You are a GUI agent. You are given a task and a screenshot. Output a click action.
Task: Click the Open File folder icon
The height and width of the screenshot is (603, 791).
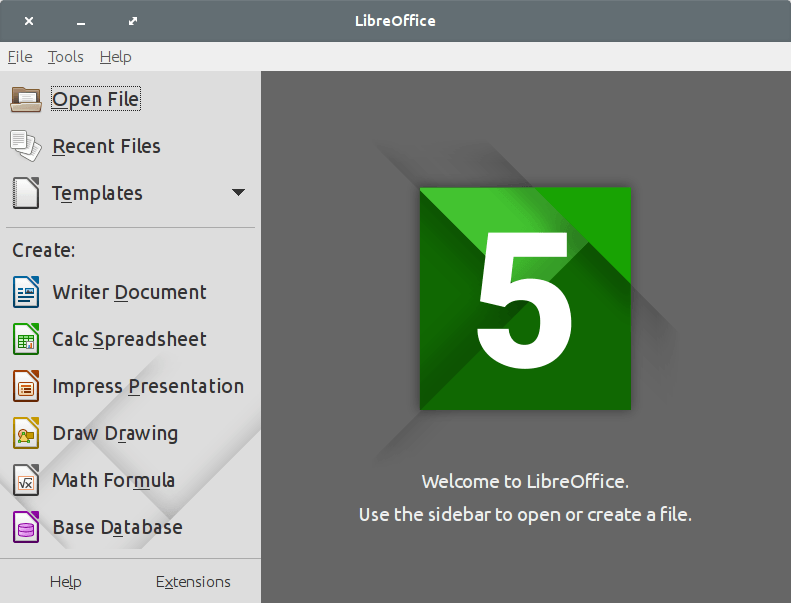coord(26,99)
